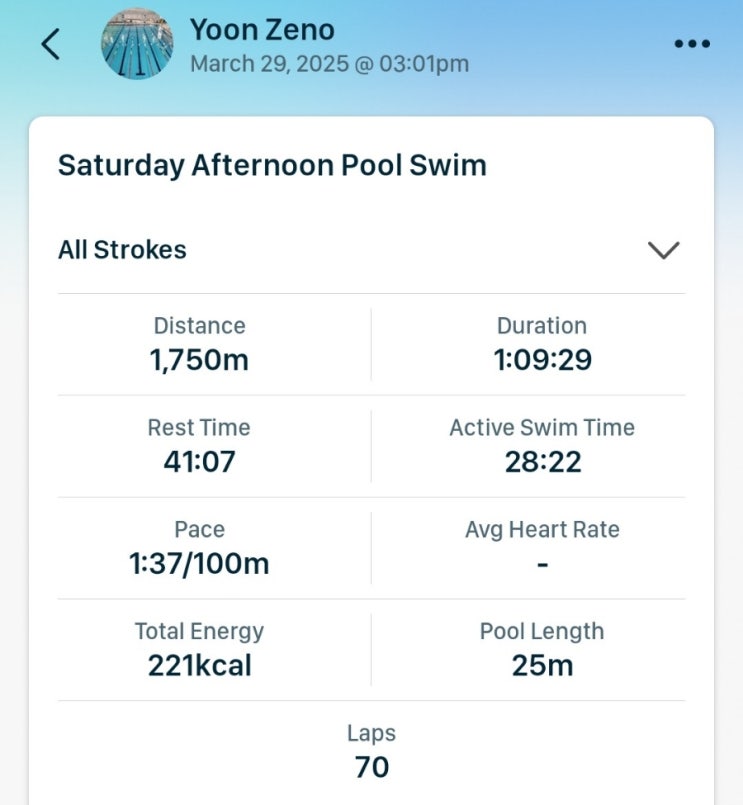Open the three-dot more options menu
743x805 pixels.
pyautogui.click(x=692, y=44)
